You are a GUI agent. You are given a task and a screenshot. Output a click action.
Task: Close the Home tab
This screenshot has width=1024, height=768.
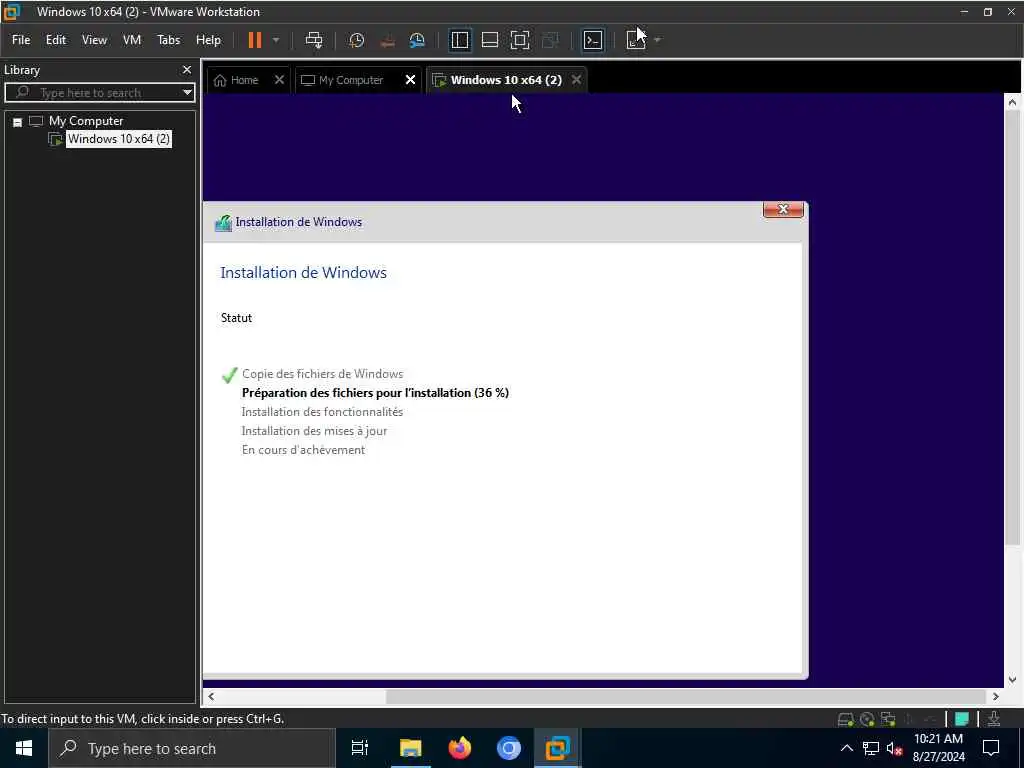coord(279,80)
